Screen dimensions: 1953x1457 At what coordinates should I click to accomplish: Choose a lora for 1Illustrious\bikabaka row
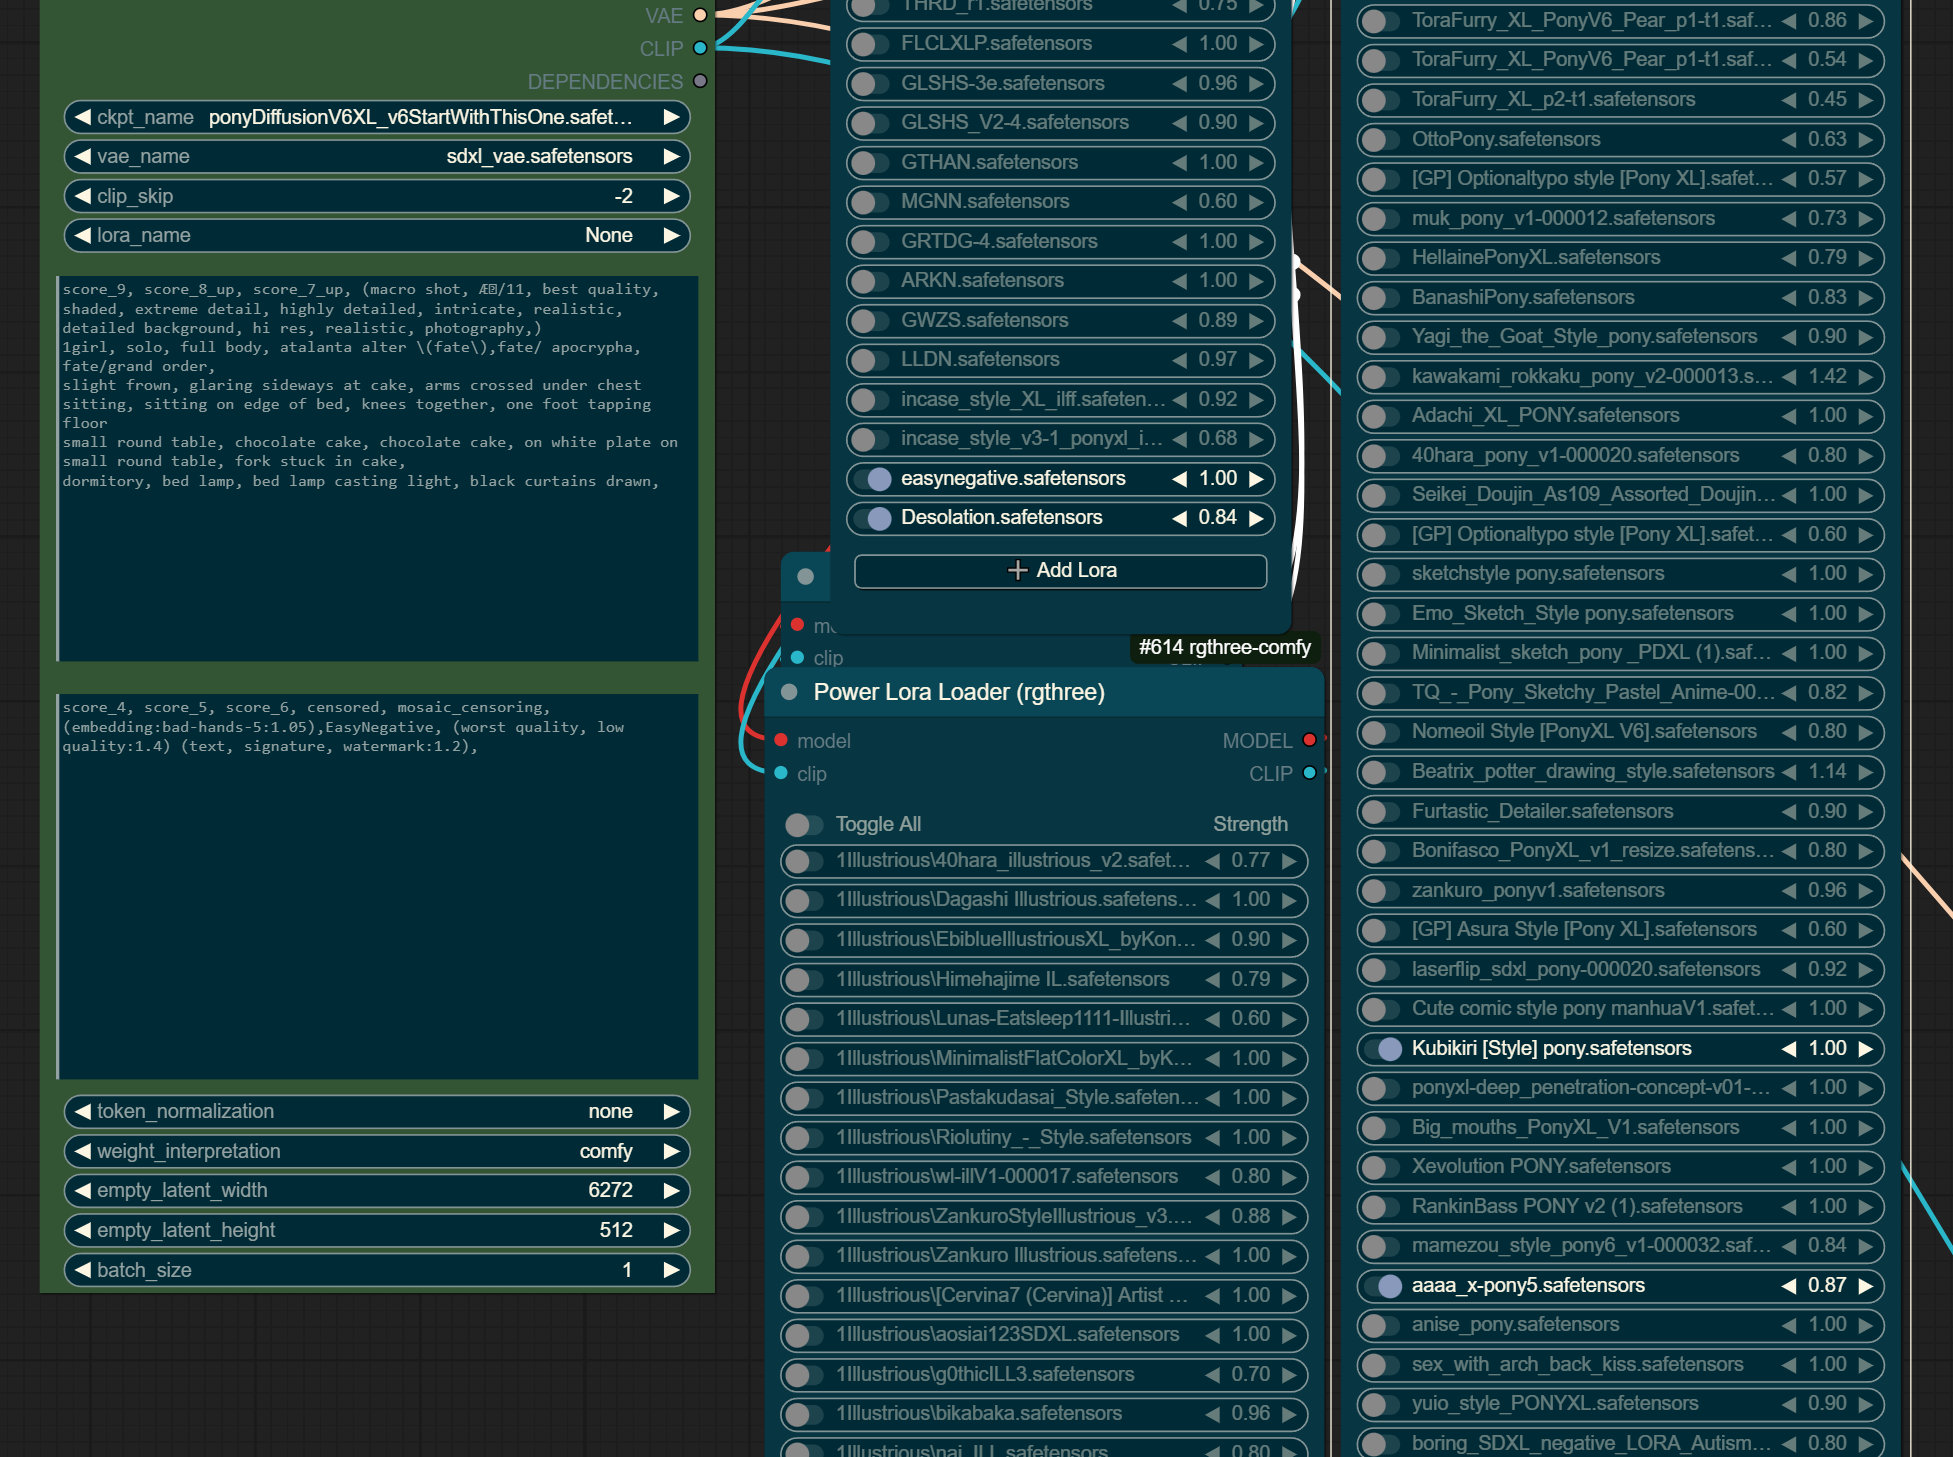tap(979, 1413)
